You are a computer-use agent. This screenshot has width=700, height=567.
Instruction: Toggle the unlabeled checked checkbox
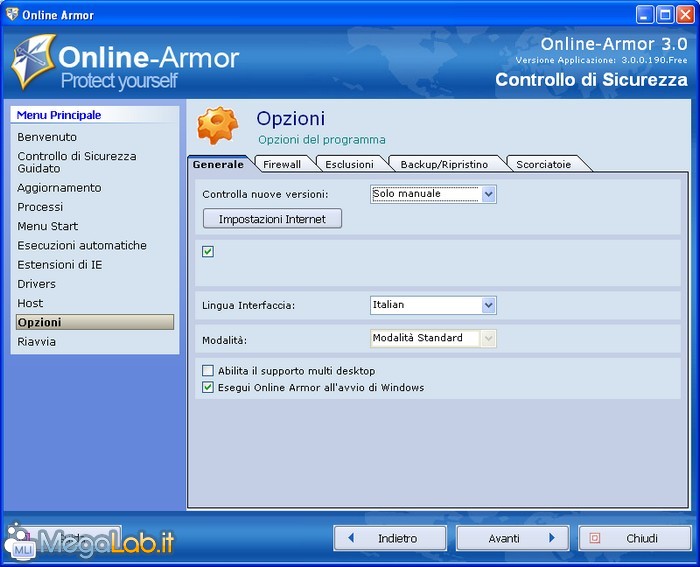pyautogui.click(x=208, y=251)
